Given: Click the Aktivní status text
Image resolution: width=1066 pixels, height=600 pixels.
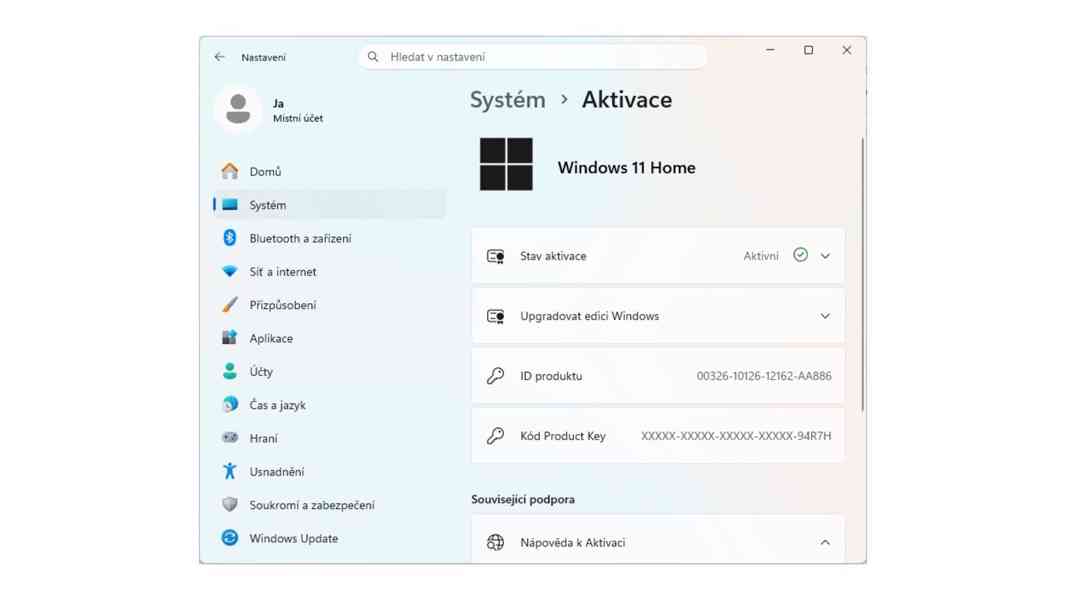Looking at the screenshot, I should (761, 256).
